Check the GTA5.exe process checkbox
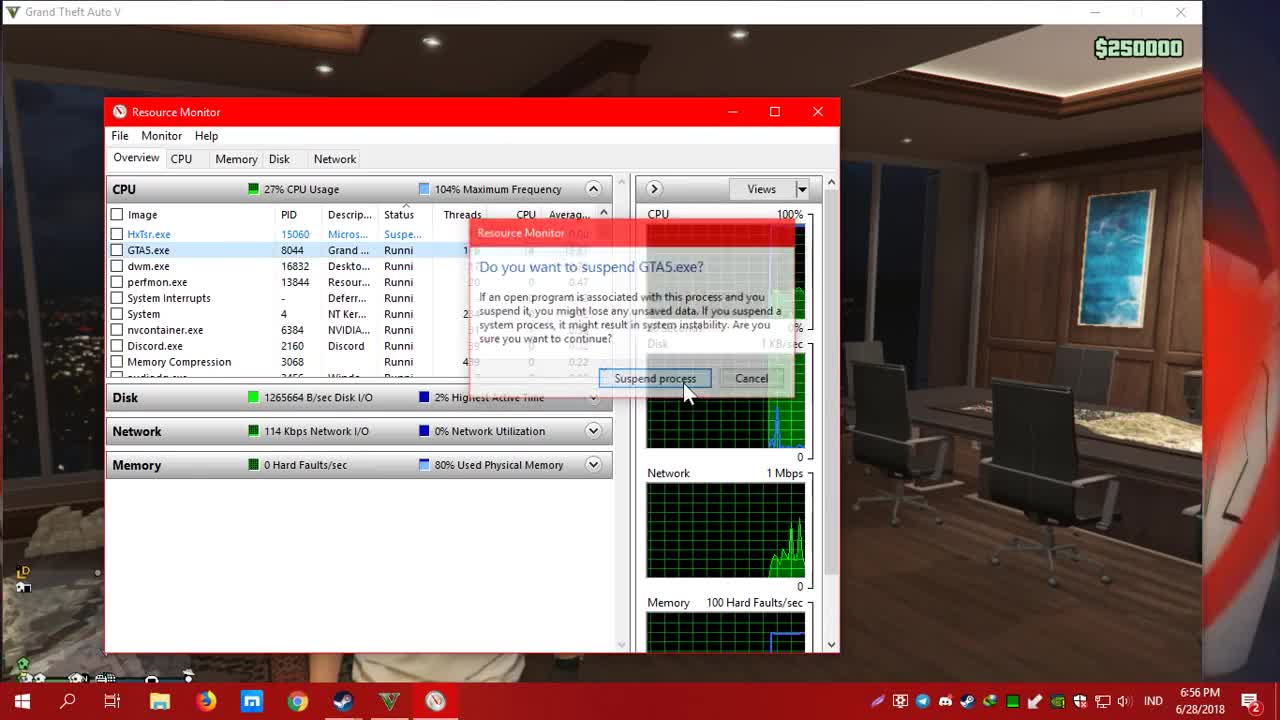The height and width of the screenshot is (720, 1280). pyautogui.click(x=117, y=250)
